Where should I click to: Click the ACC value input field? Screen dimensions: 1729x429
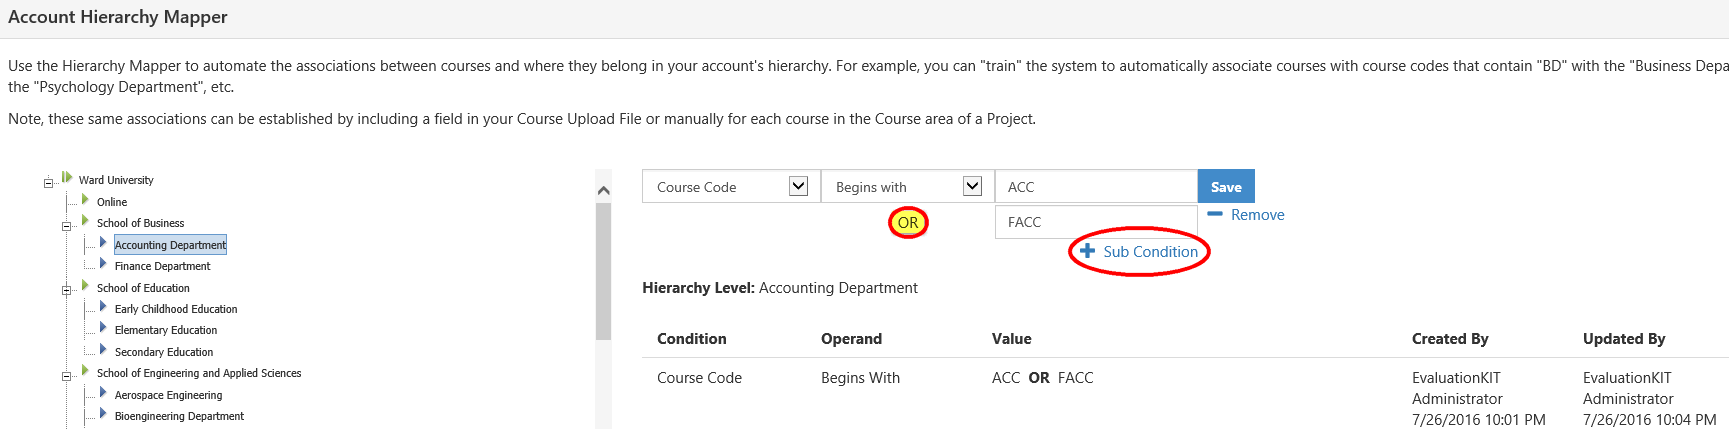point(1096,187)
